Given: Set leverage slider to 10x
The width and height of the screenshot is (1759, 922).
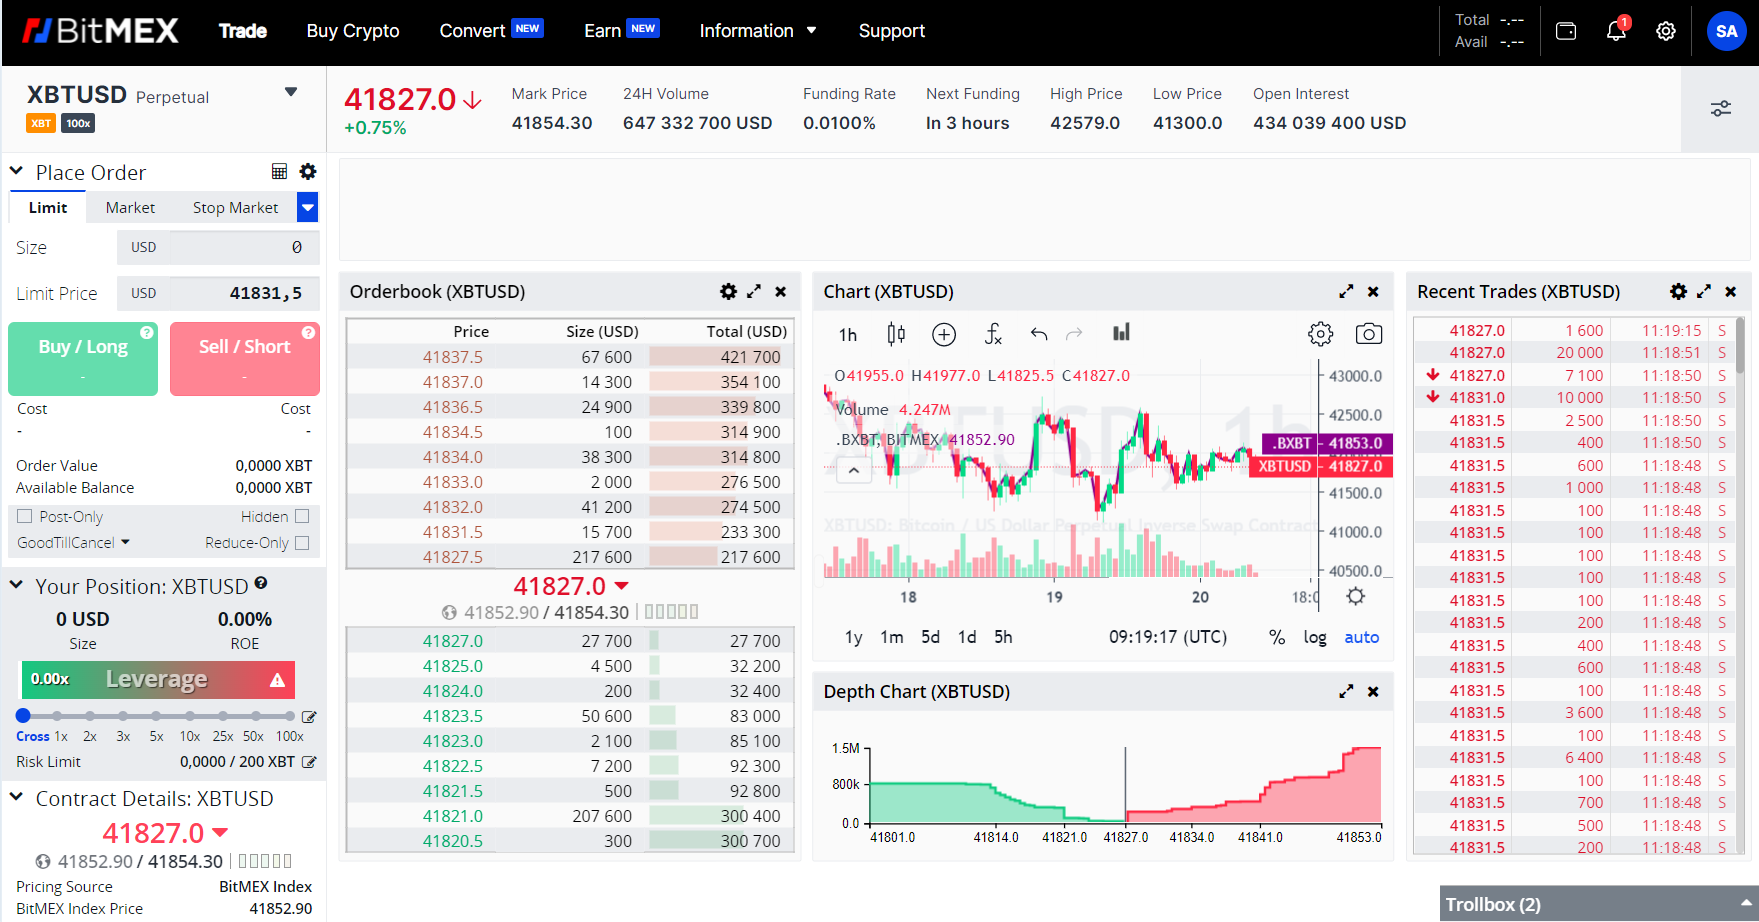Looking at the screenshot, I should pyautogui.click(x=190, y=716).
